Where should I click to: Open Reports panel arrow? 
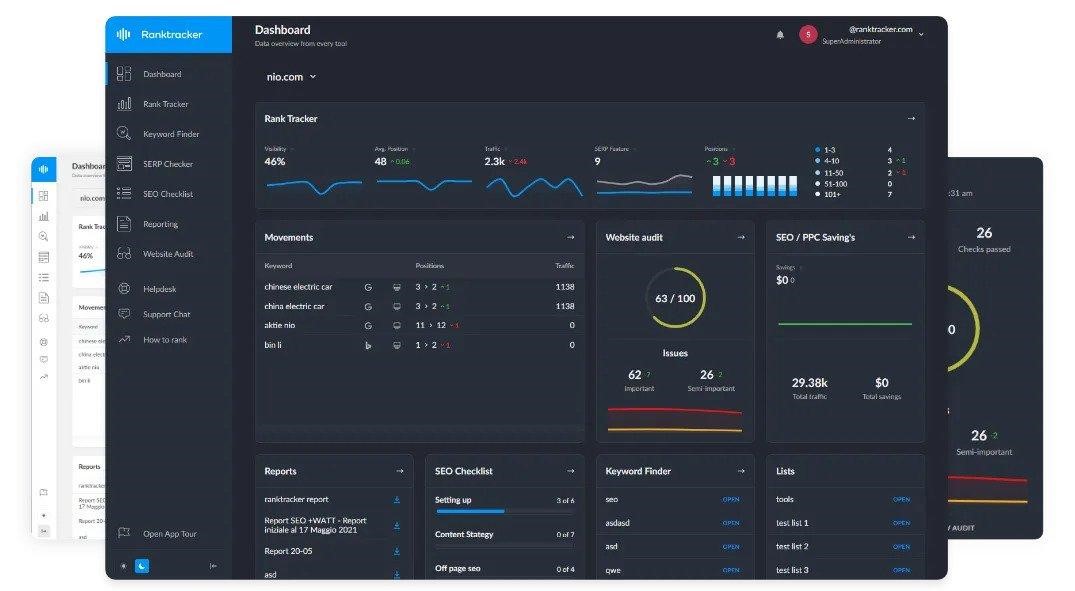tap(400, 471)
